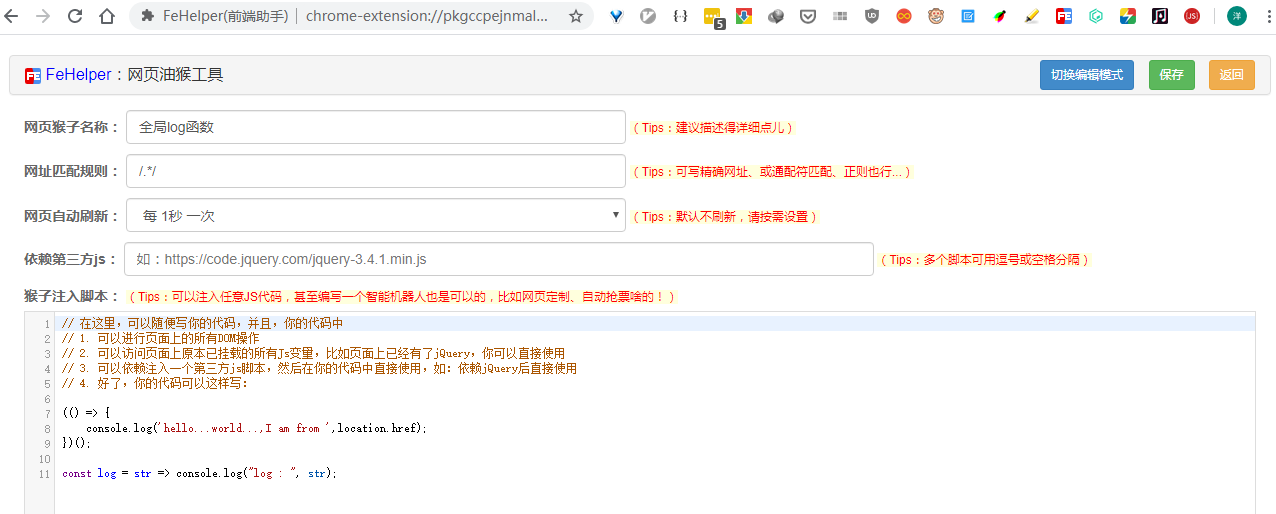Save page with the Pocket extension icon
The width and height of the screenshot is (1276, 514).
pos(808,16)
